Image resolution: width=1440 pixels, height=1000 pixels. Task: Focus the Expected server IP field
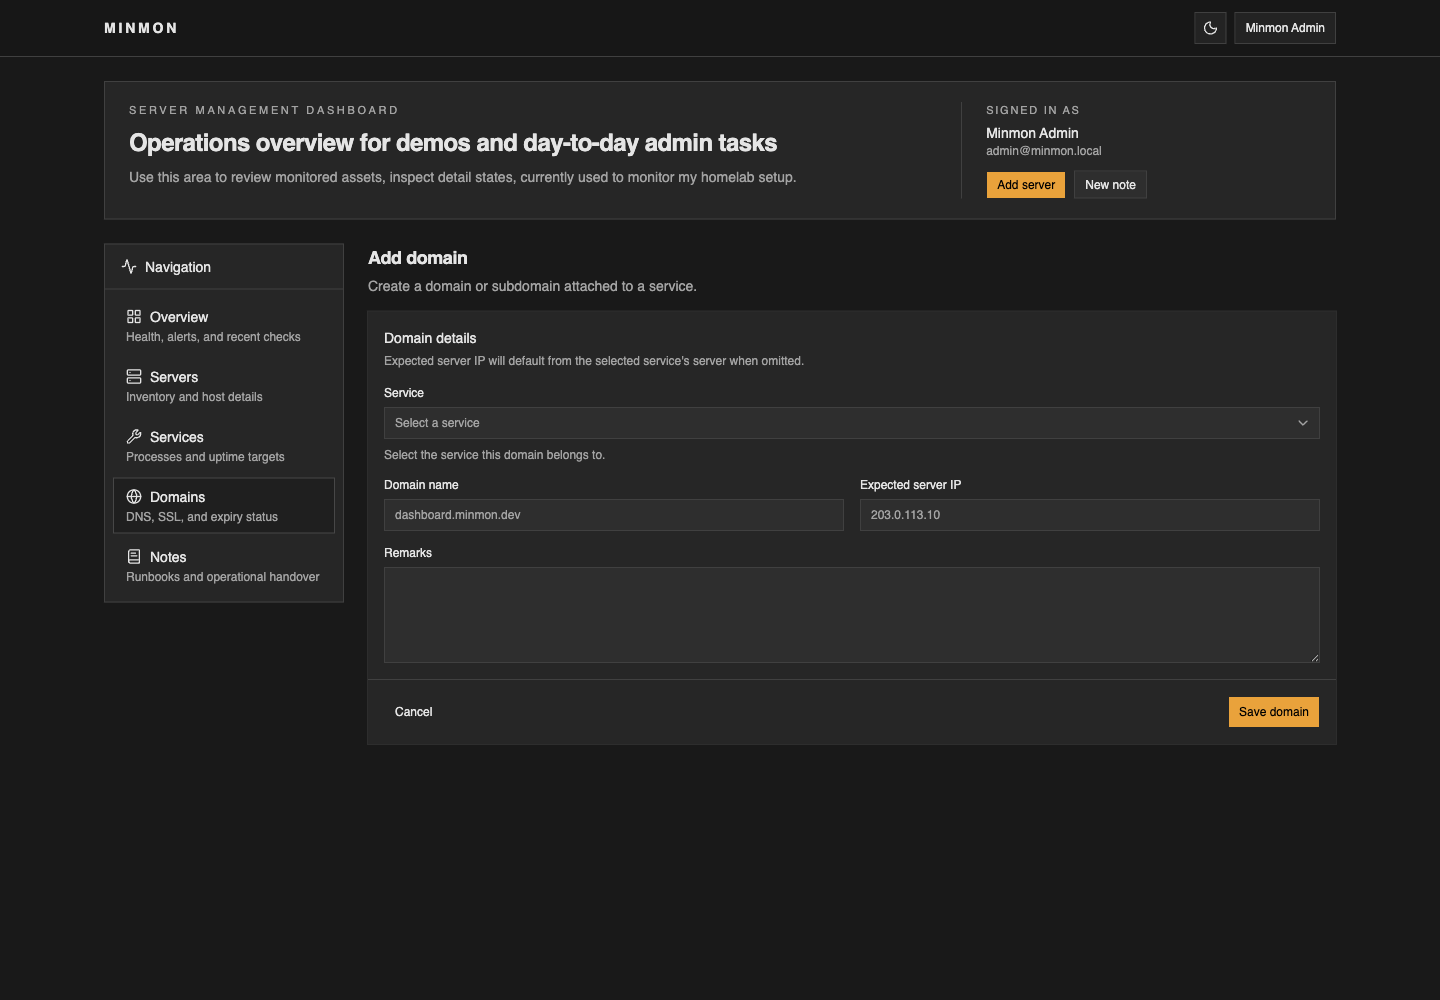click(1090, 515)
